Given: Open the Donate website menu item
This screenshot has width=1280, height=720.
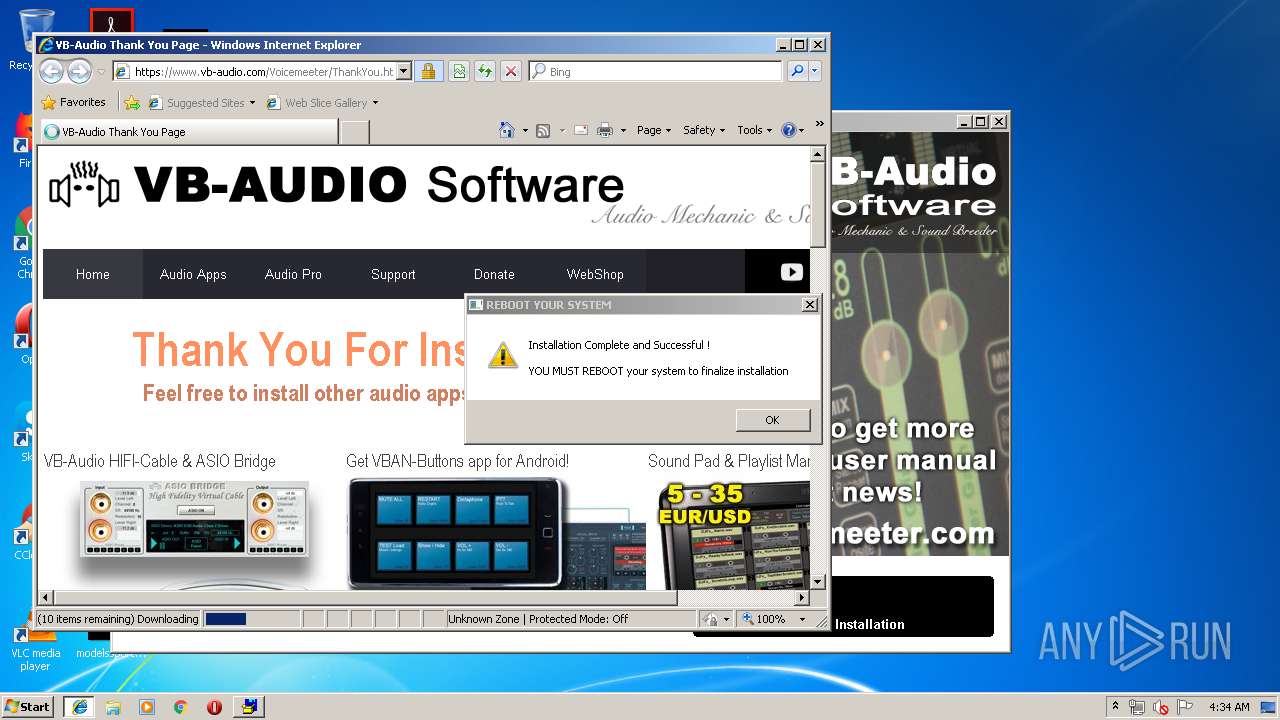Looking at the screenshot, I should coord(494,274).
